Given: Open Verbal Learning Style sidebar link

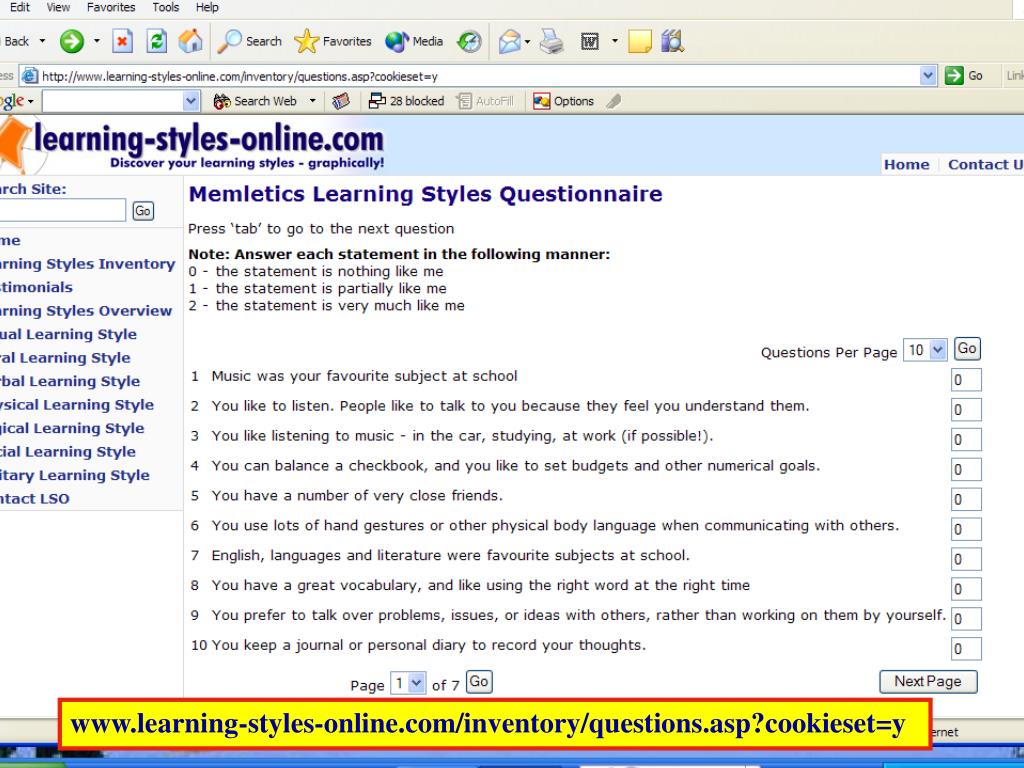Looking at the screenshot, I should (70, 381).
